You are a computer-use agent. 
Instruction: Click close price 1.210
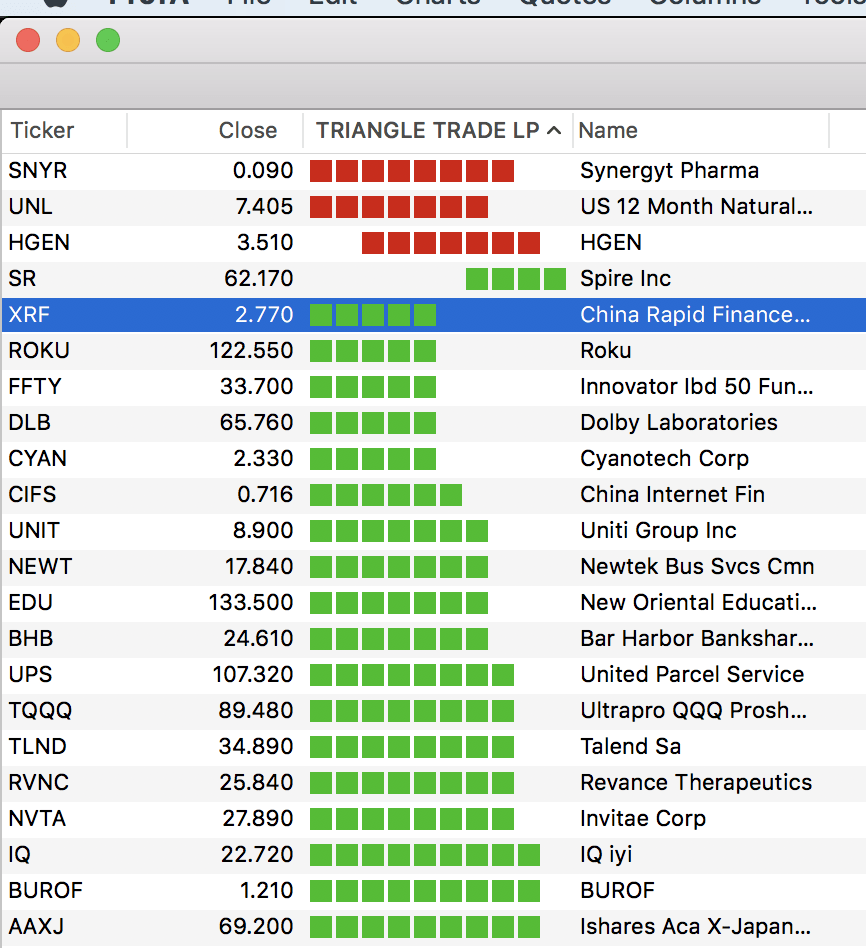coord(267,890)
